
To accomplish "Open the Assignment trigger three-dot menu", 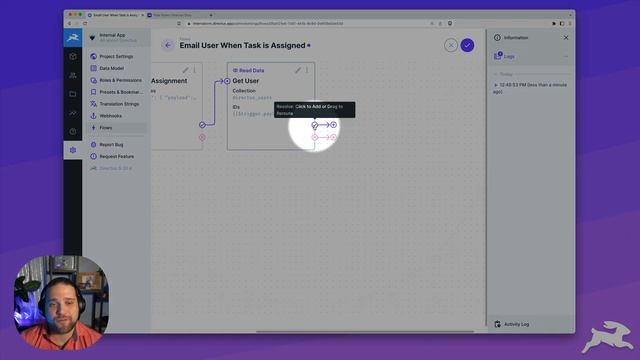I will click(x=195, y=70).
